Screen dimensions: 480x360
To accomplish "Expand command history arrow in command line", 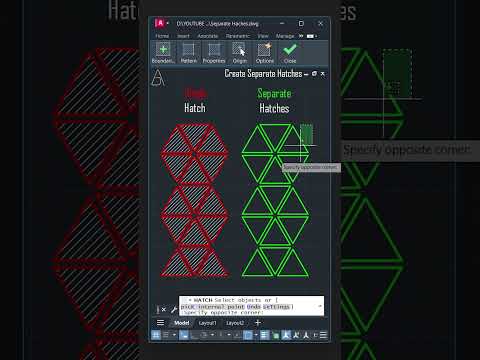I will (320, 306).
